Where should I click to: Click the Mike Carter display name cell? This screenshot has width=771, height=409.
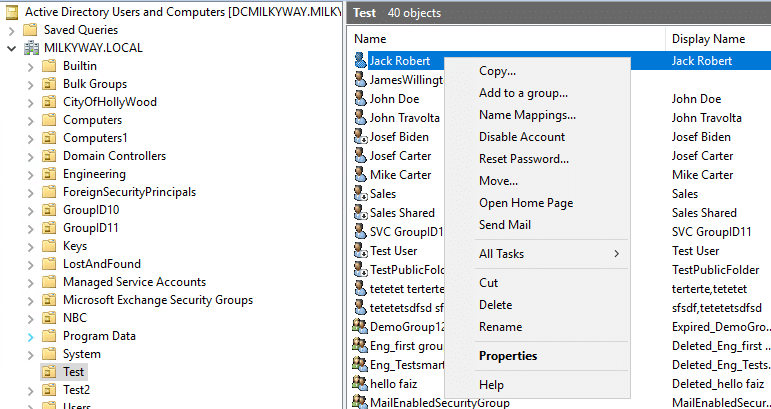702,175
